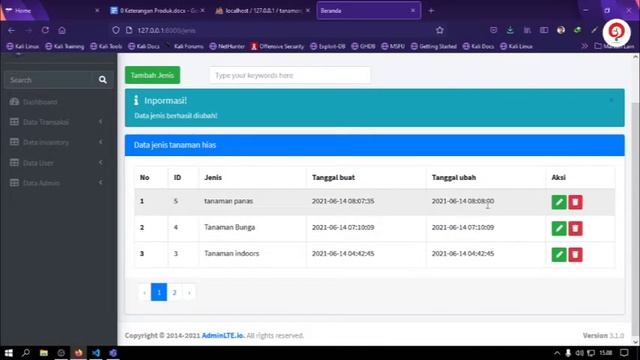640x360 pixels.
Task: Select pagination page 1
Action: click(x=159, y=292)
